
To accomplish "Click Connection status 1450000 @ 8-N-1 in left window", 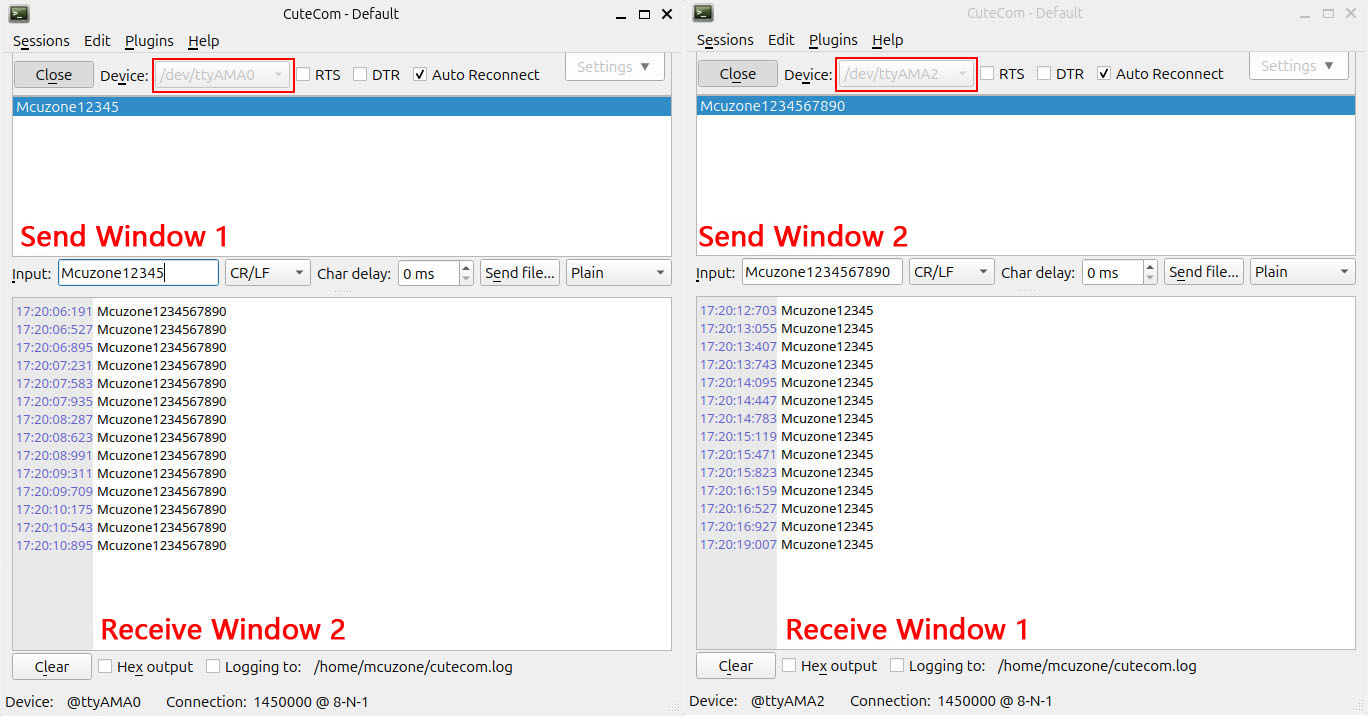I will [x=267, y=702].
